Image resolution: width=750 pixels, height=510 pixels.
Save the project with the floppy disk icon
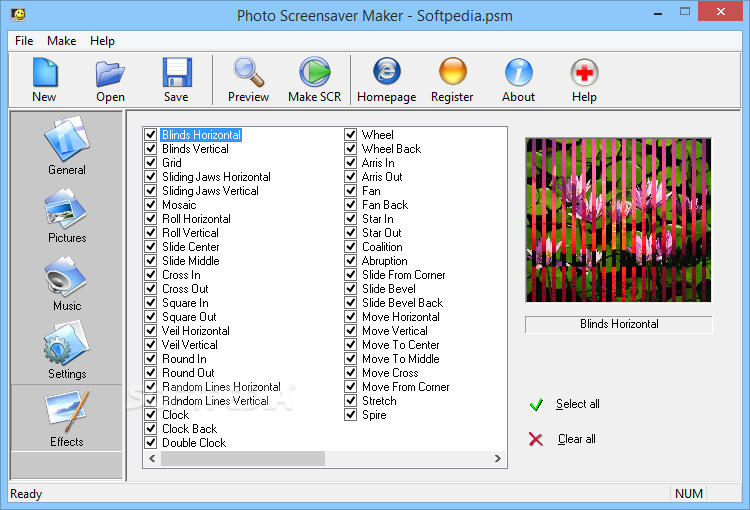(x=176, y=73)
